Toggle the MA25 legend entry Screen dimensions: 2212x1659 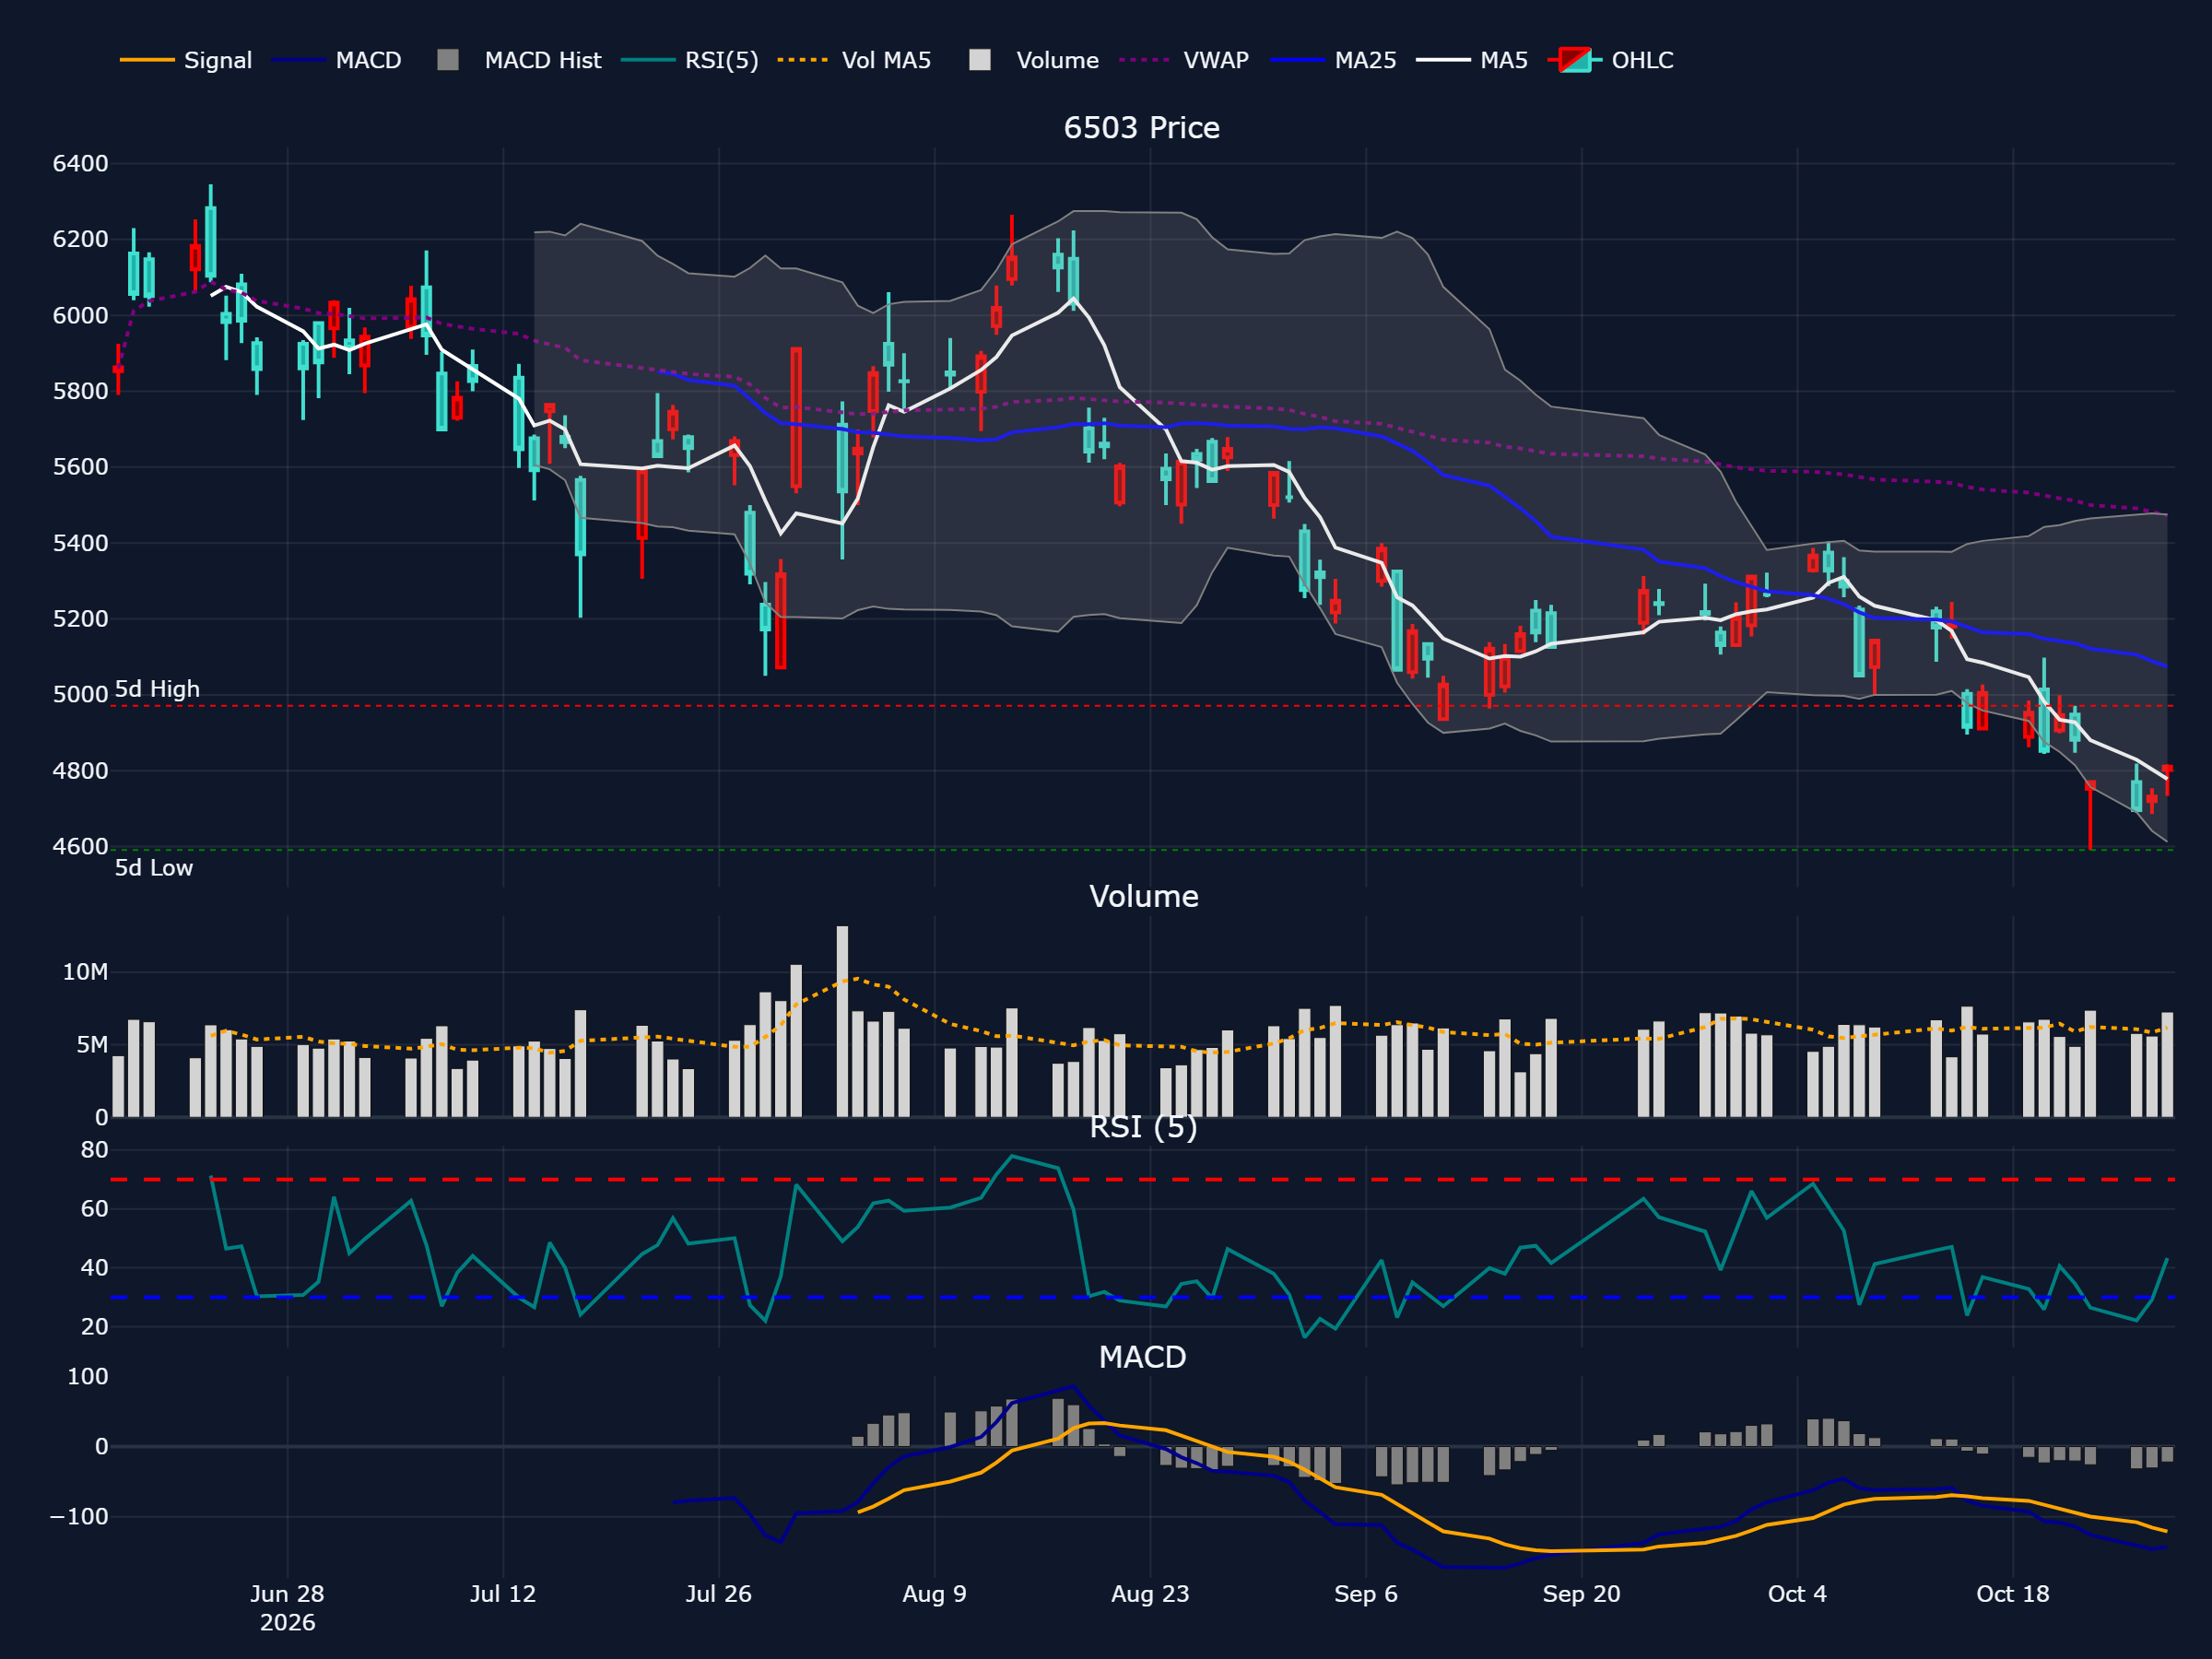tap(1334, 60)
